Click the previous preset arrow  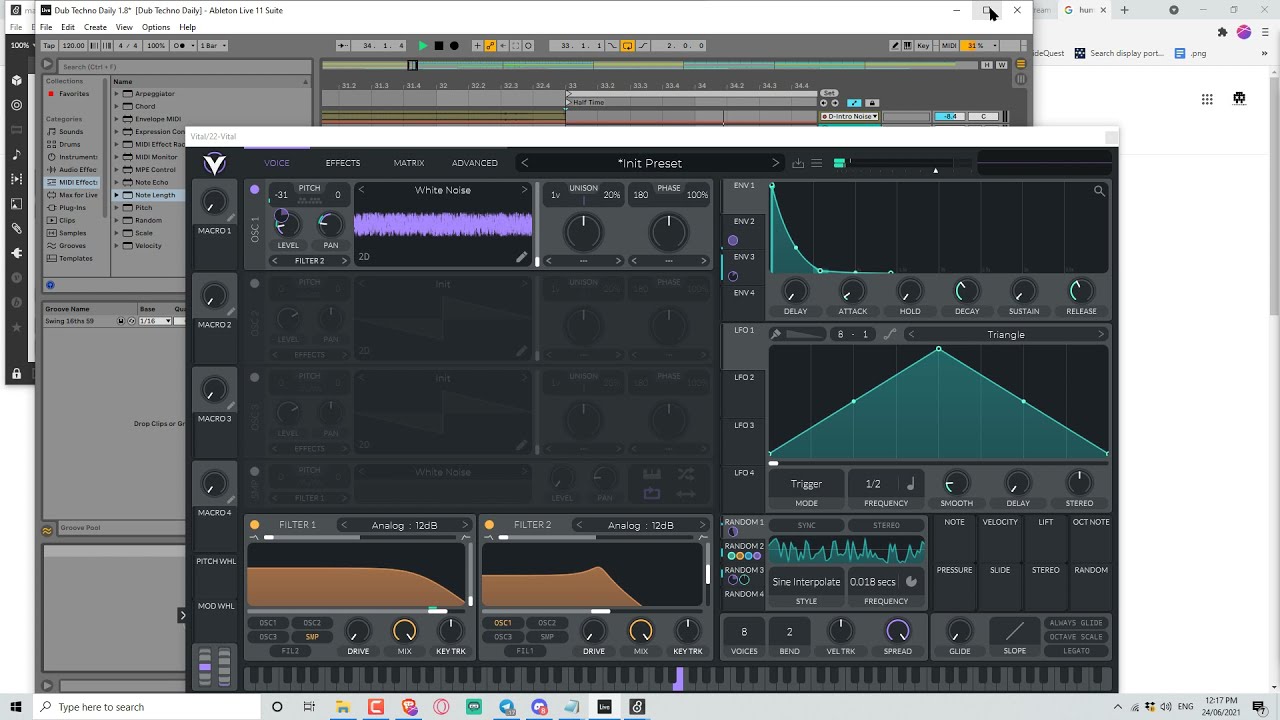point(524,163)
